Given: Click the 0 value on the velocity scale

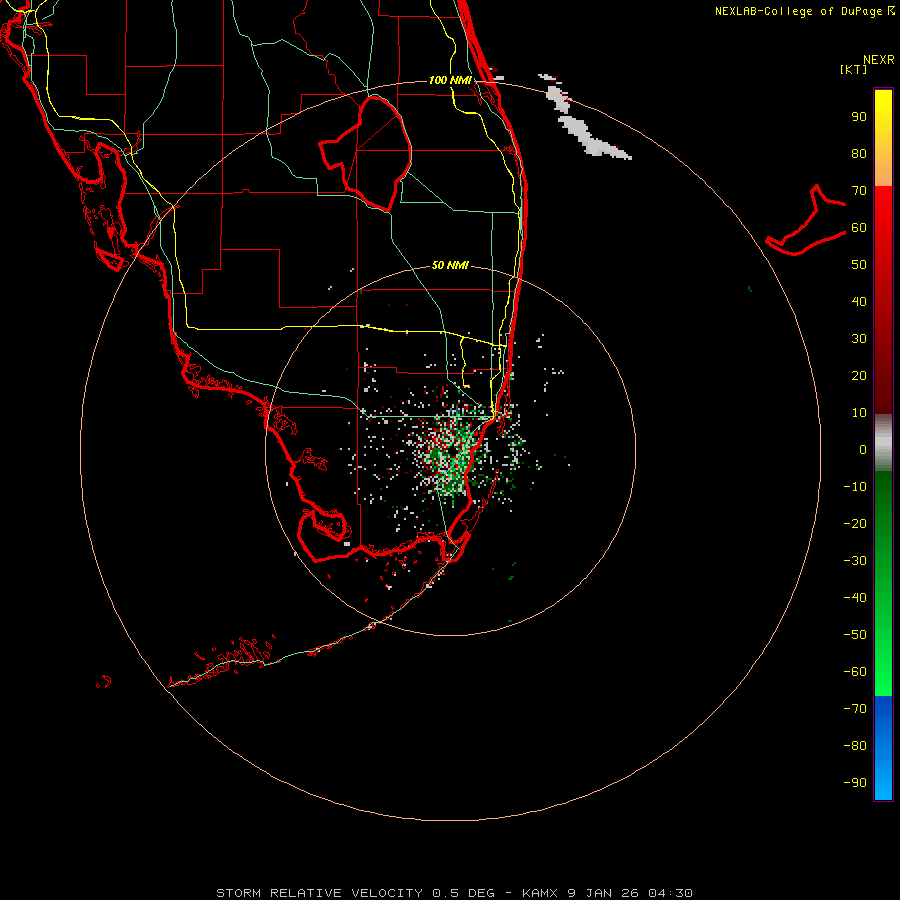Looking at the screenshot, I should tap(863, 449).
